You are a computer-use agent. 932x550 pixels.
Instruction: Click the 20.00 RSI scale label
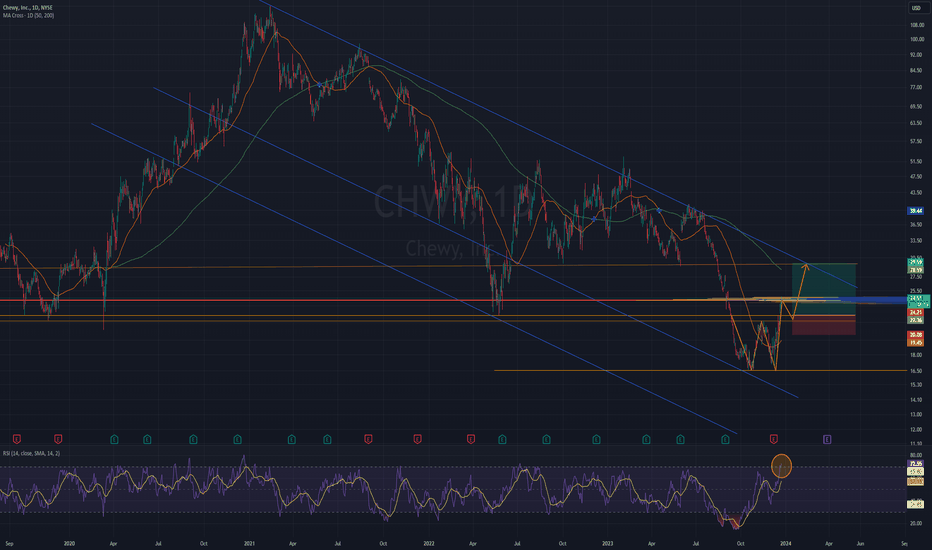(x=917, y=523)
